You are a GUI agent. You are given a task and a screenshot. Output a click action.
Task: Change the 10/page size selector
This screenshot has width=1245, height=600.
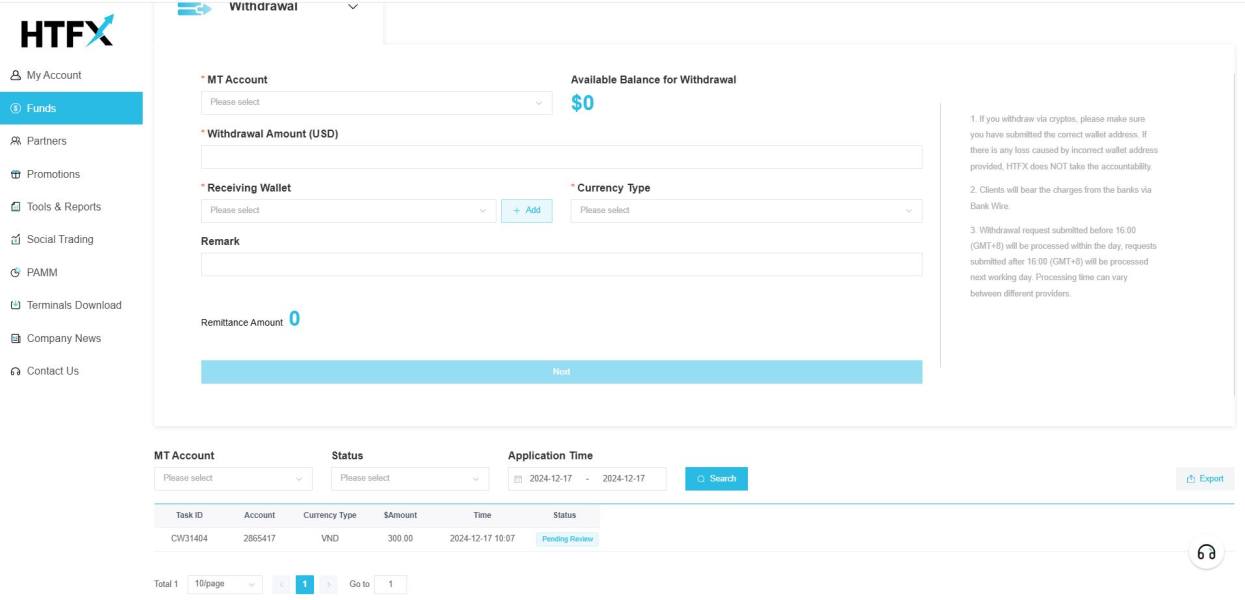coord(224,584)
